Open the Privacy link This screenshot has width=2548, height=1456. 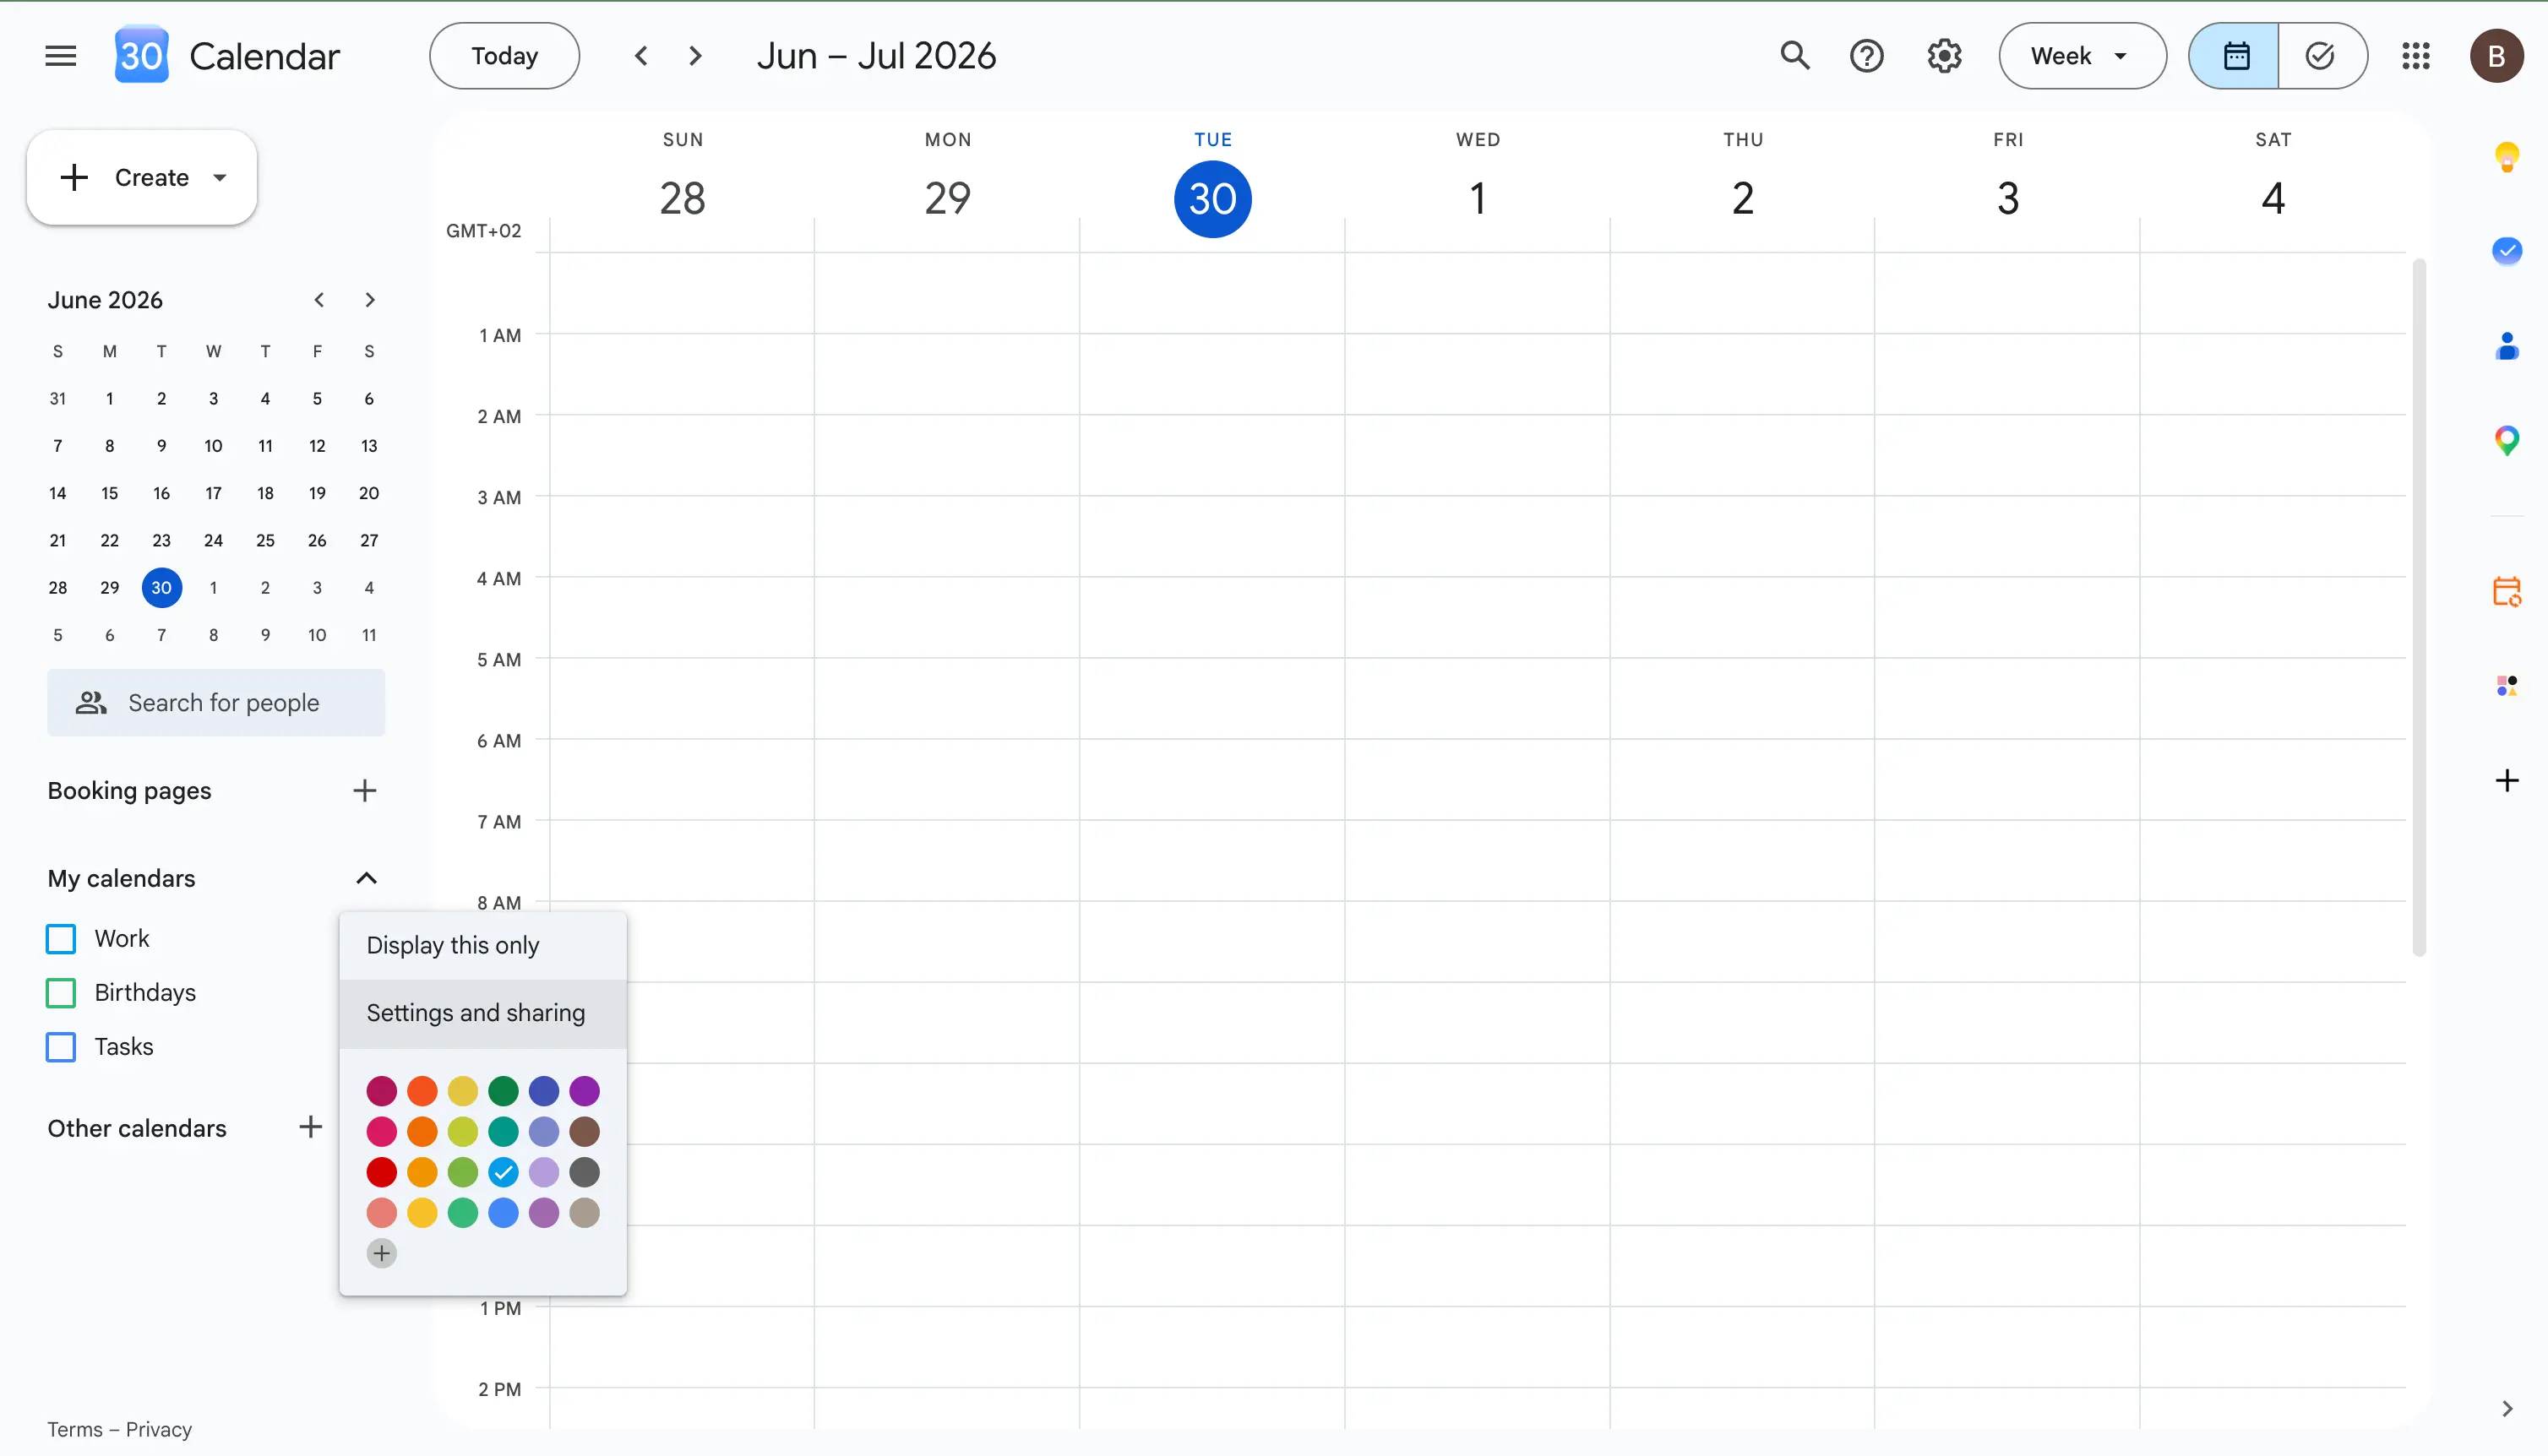[158, 1429]
